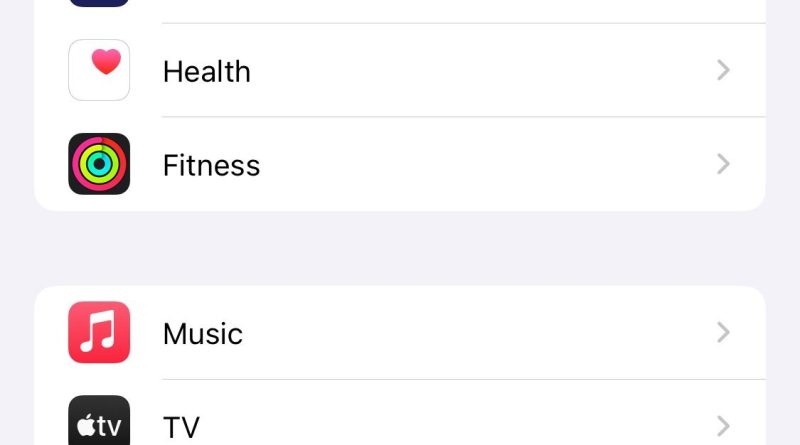Click the empty middle area of Health row
This screenshot has width=800, height=445.
pyautogui.click(x=480, y=70)
